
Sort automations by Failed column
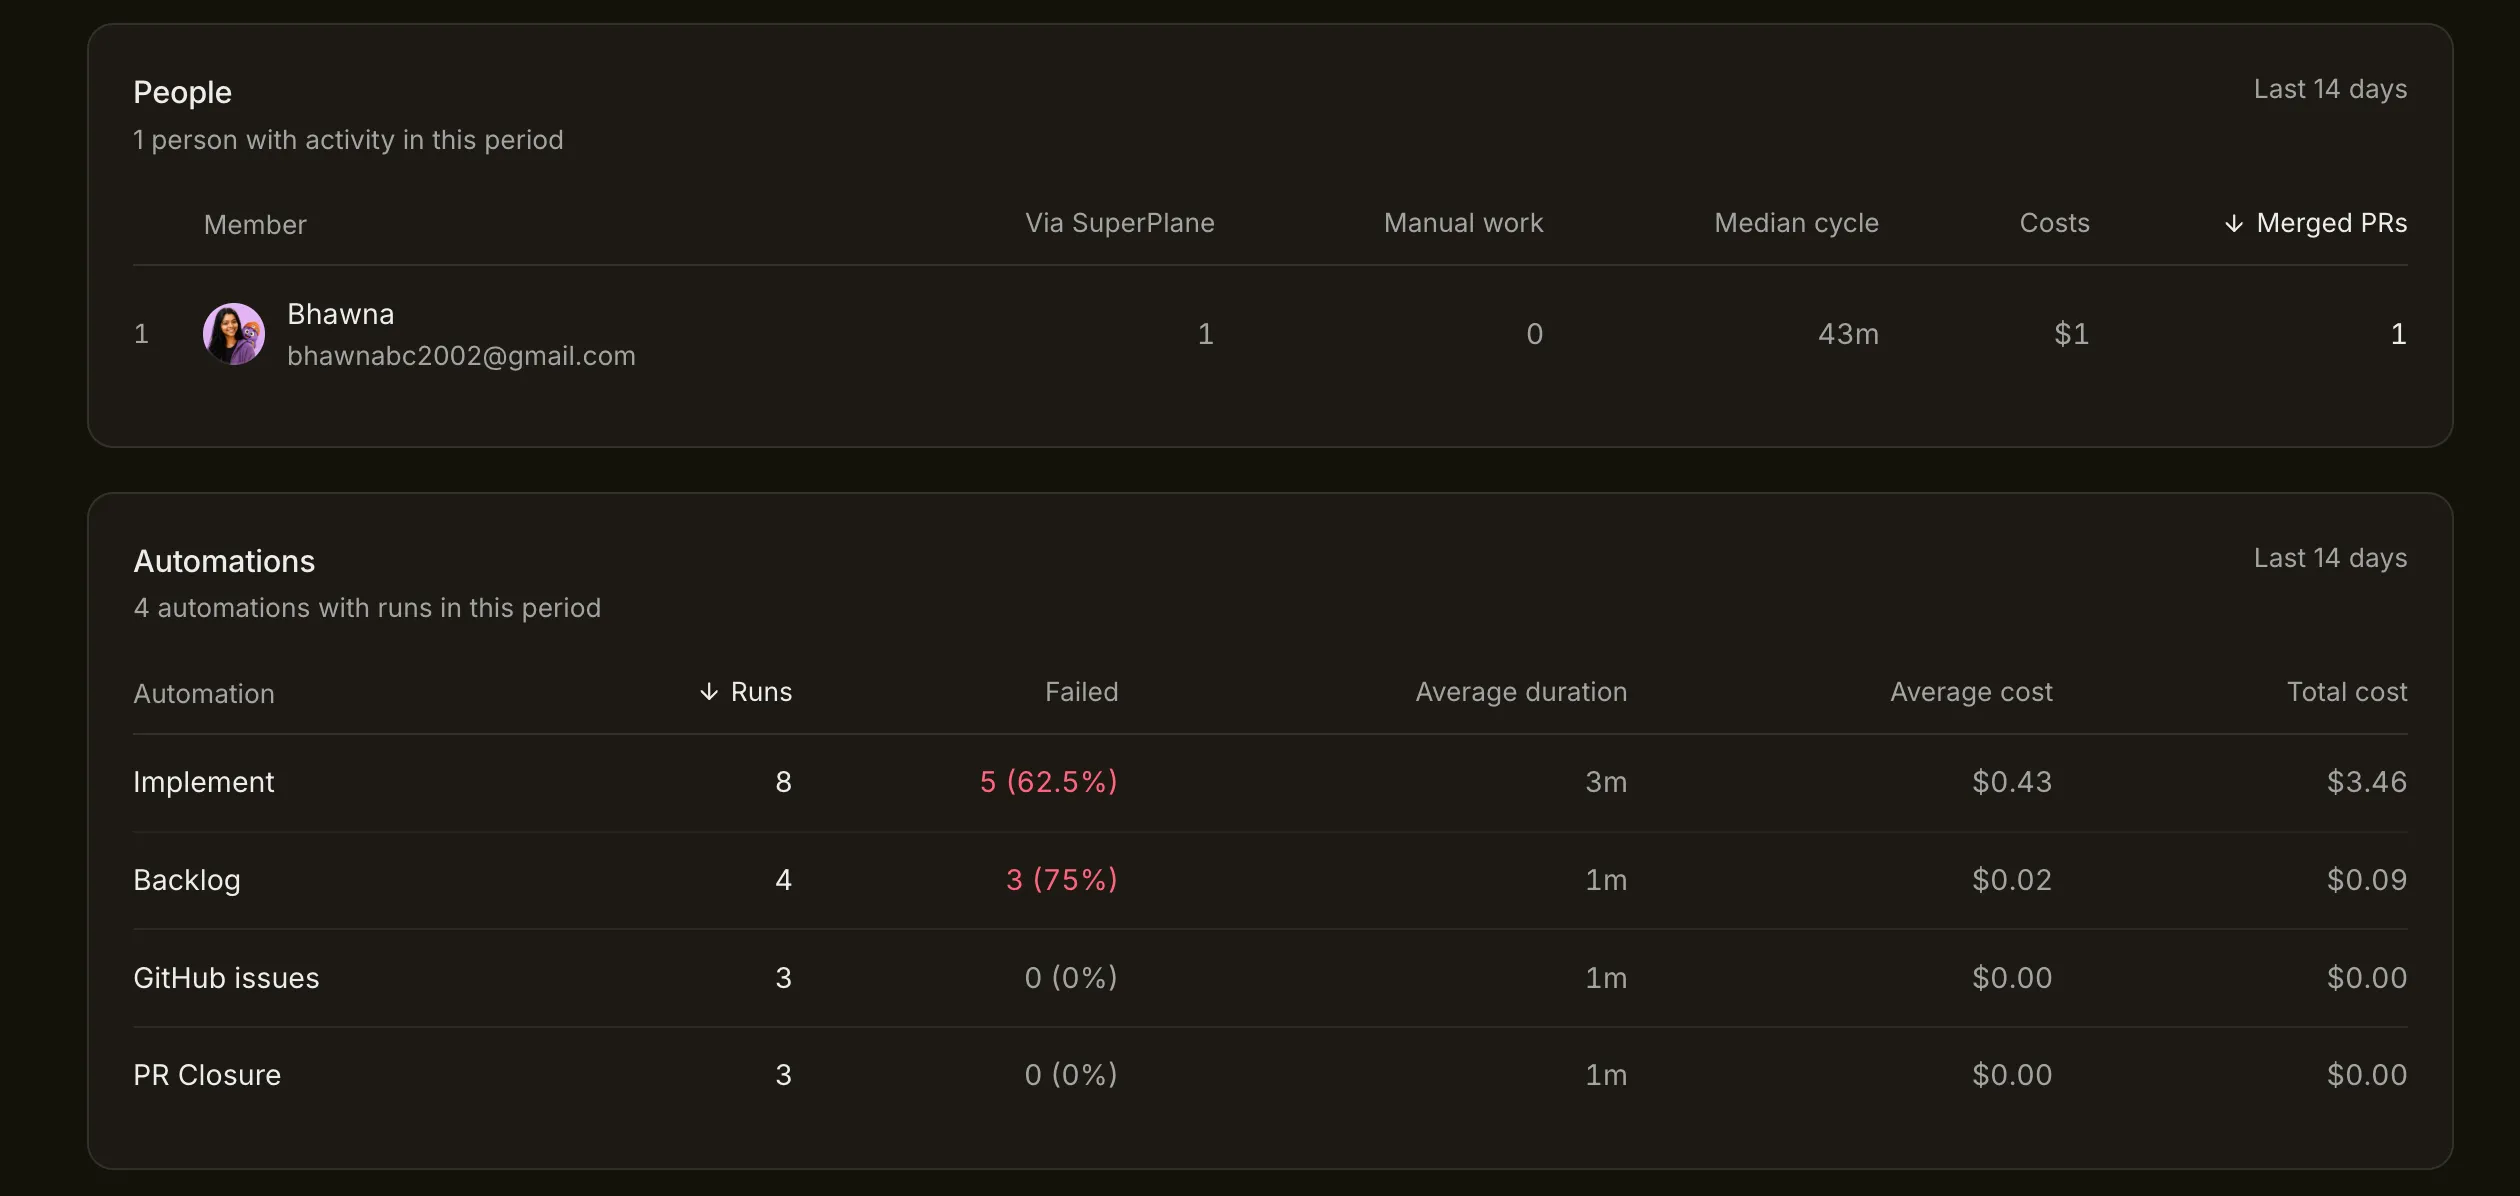click(x=1082, y=692)
